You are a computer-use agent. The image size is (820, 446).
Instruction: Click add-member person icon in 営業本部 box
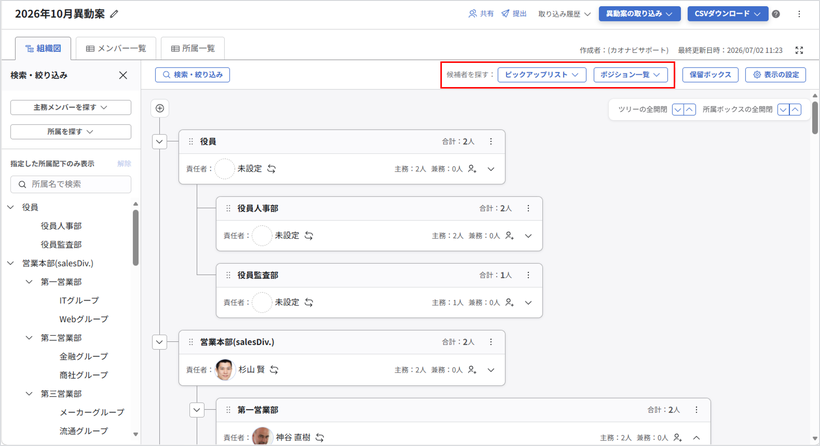pos(472,370)
